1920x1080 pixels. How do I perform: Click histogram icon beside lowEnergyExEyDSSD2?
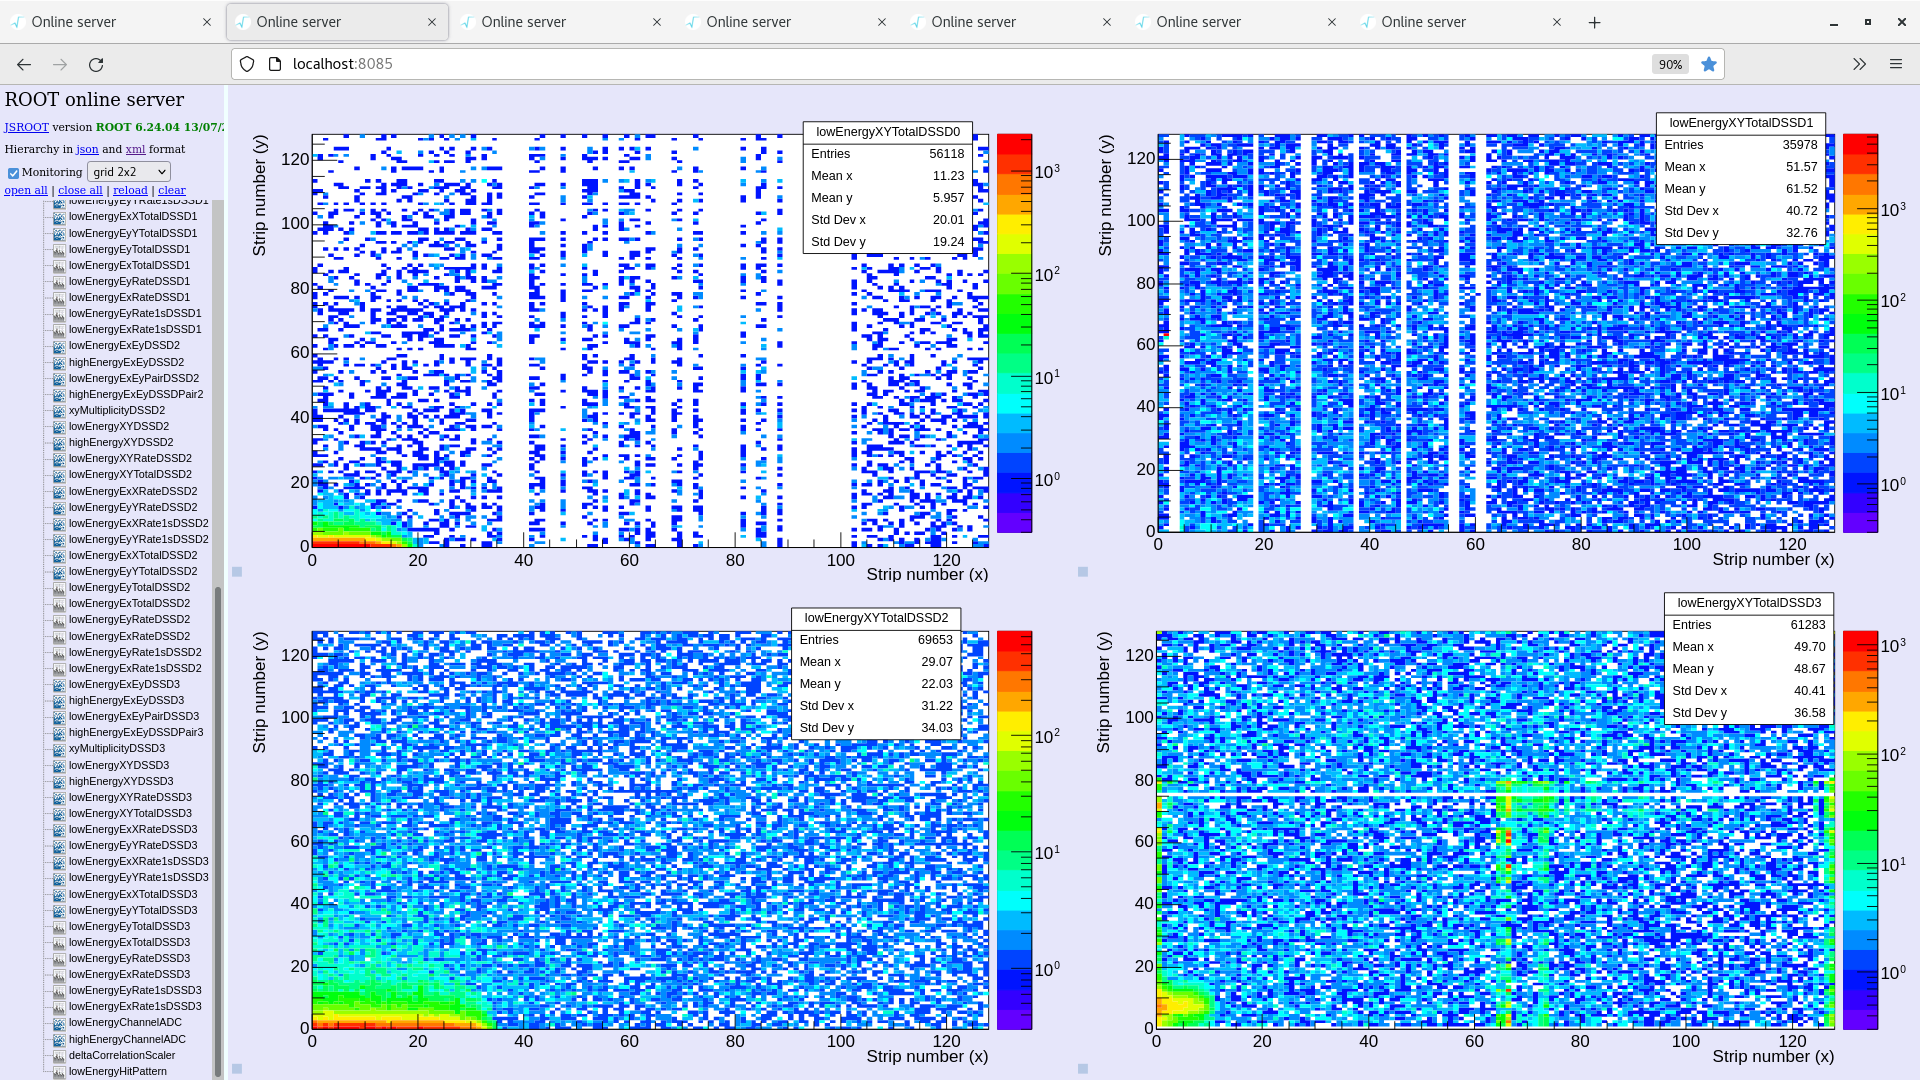tap(59, 346)
